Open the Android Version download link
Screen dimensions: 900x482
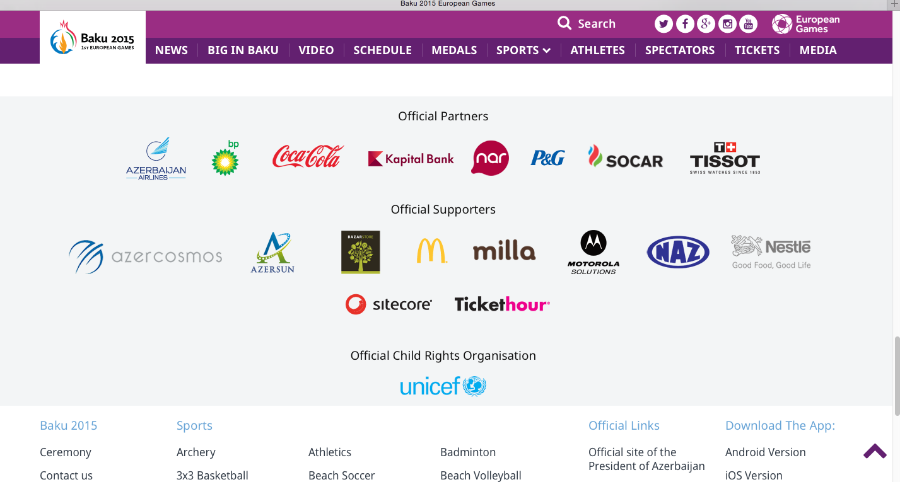coord(765,452)
